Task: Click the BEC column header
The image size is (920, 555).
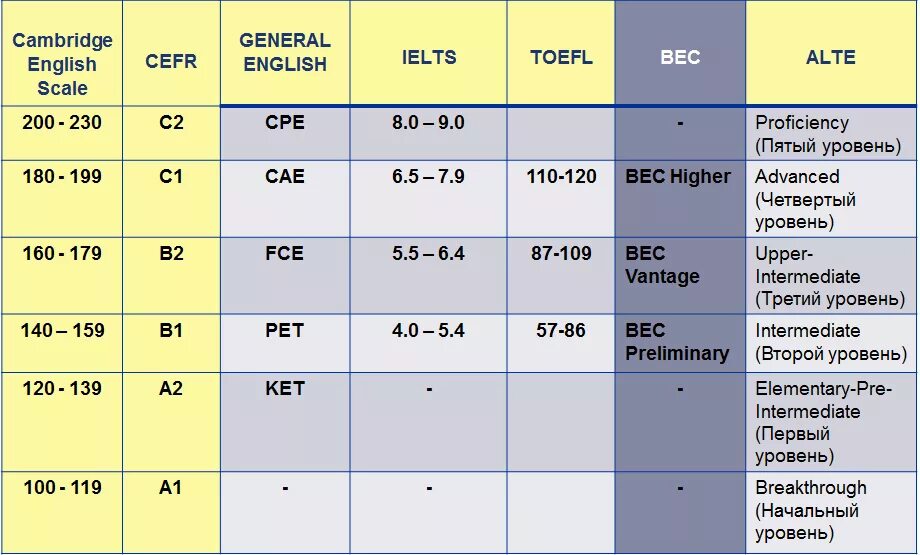Action: click(x=680, y=57)
